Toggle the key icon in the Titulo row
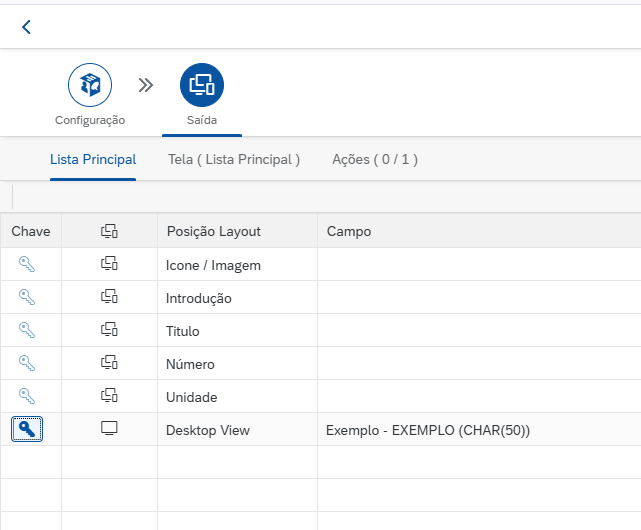 (x=27, y=330)
